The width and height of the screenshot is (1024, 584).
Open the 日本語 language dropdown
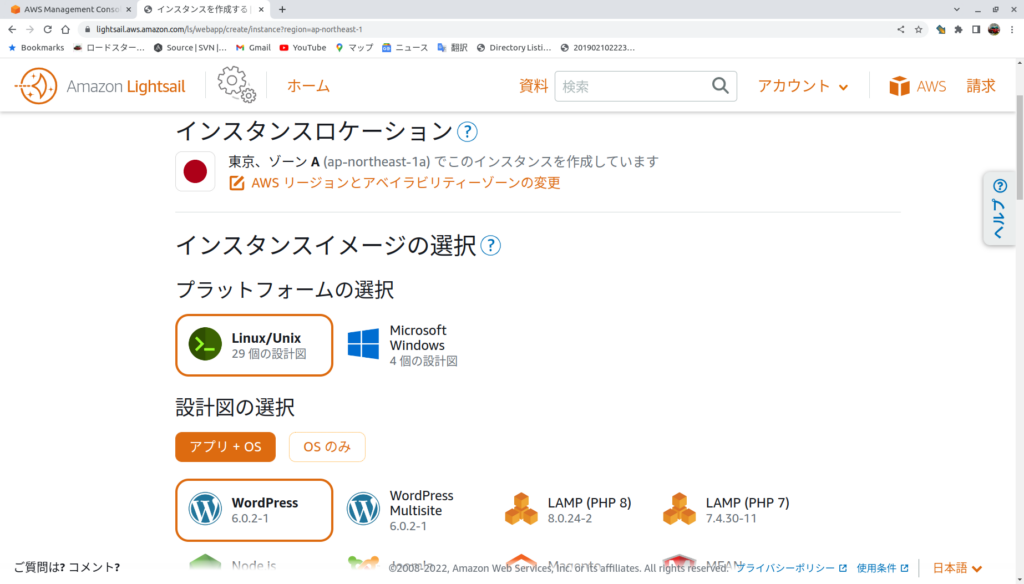(x=957, y=568)
